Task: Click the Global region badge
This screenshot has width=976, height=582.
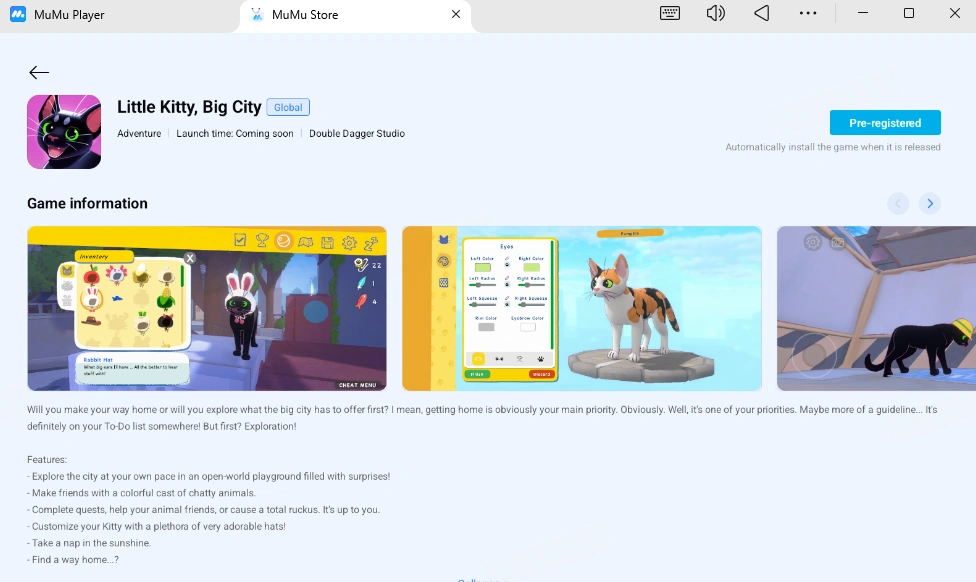Action: (x=288, y=107)
